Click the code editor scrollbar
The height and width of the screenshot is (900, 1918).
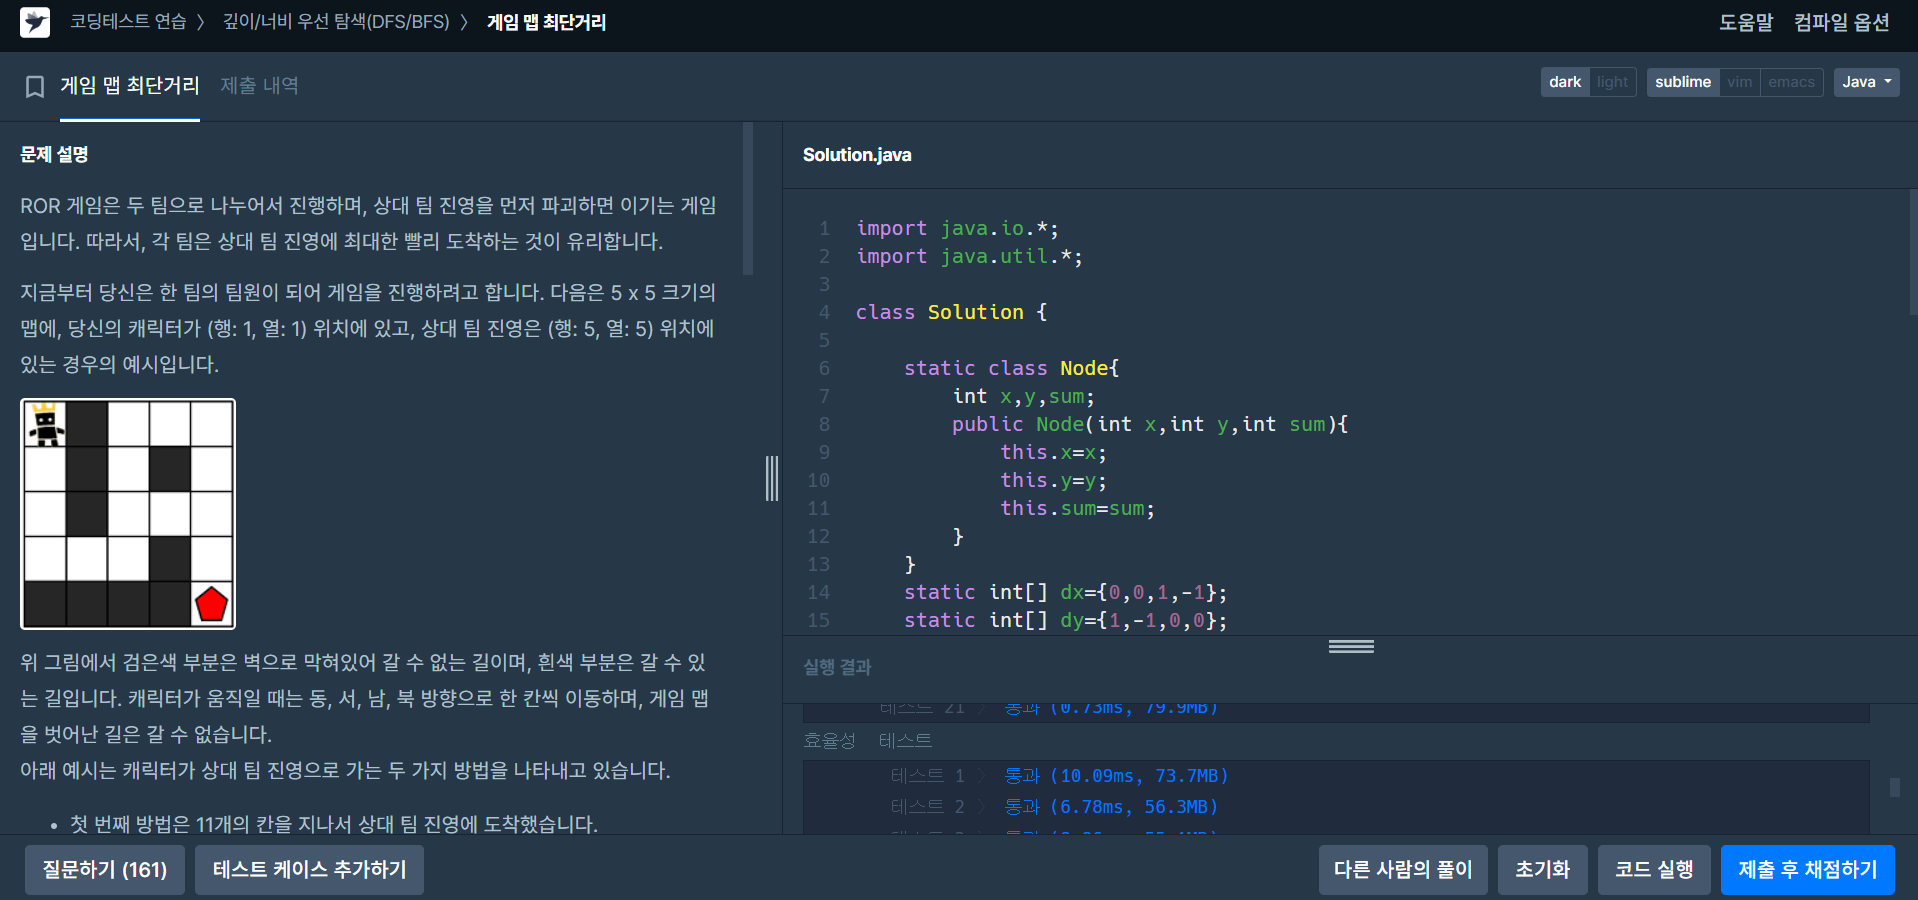1913,253
